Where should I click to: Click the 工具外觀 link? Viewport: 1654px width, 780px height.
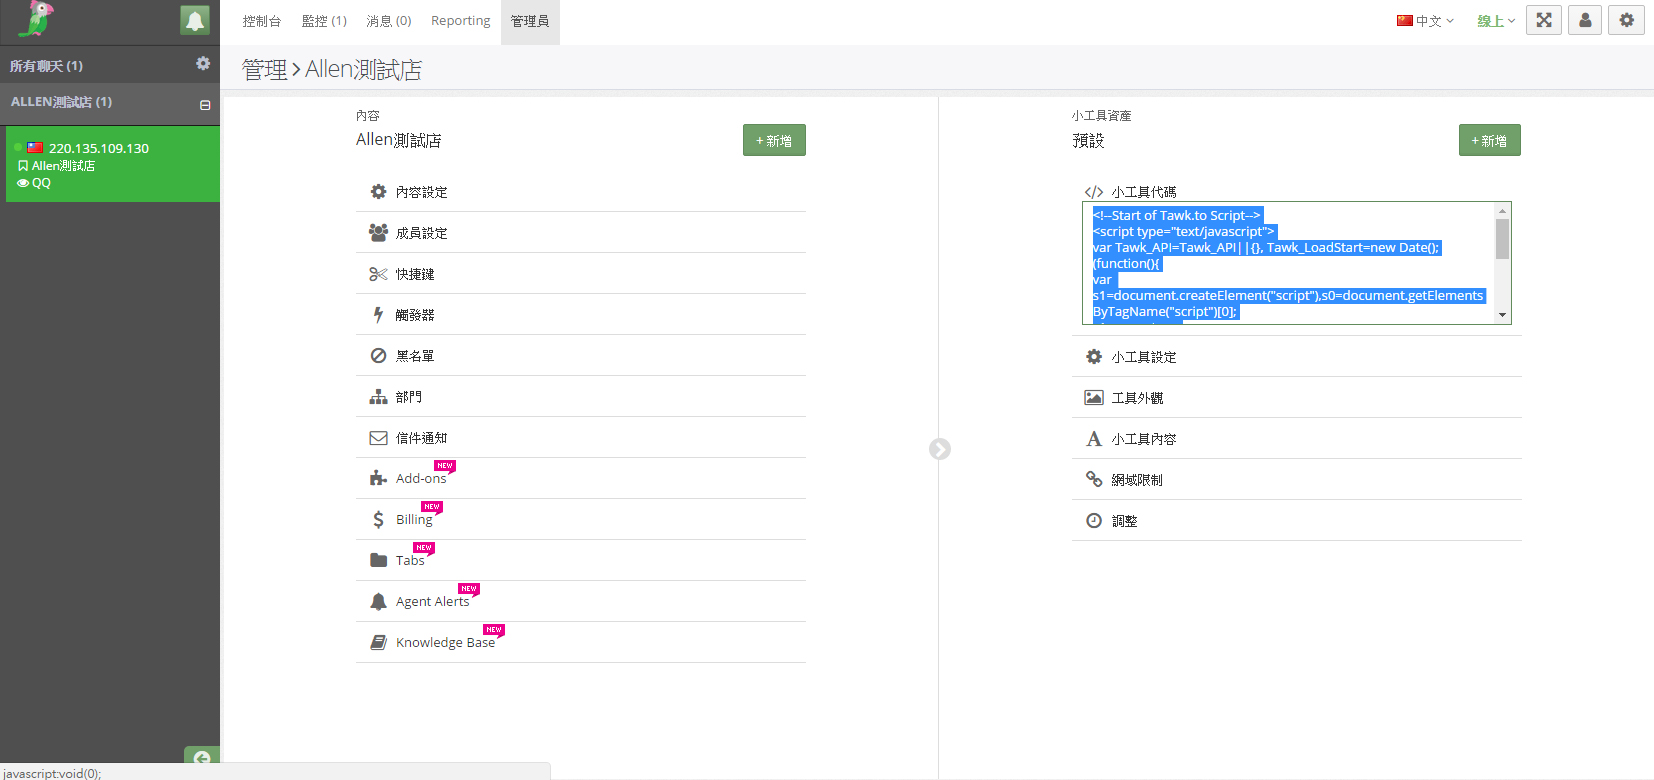point(1137,398)
